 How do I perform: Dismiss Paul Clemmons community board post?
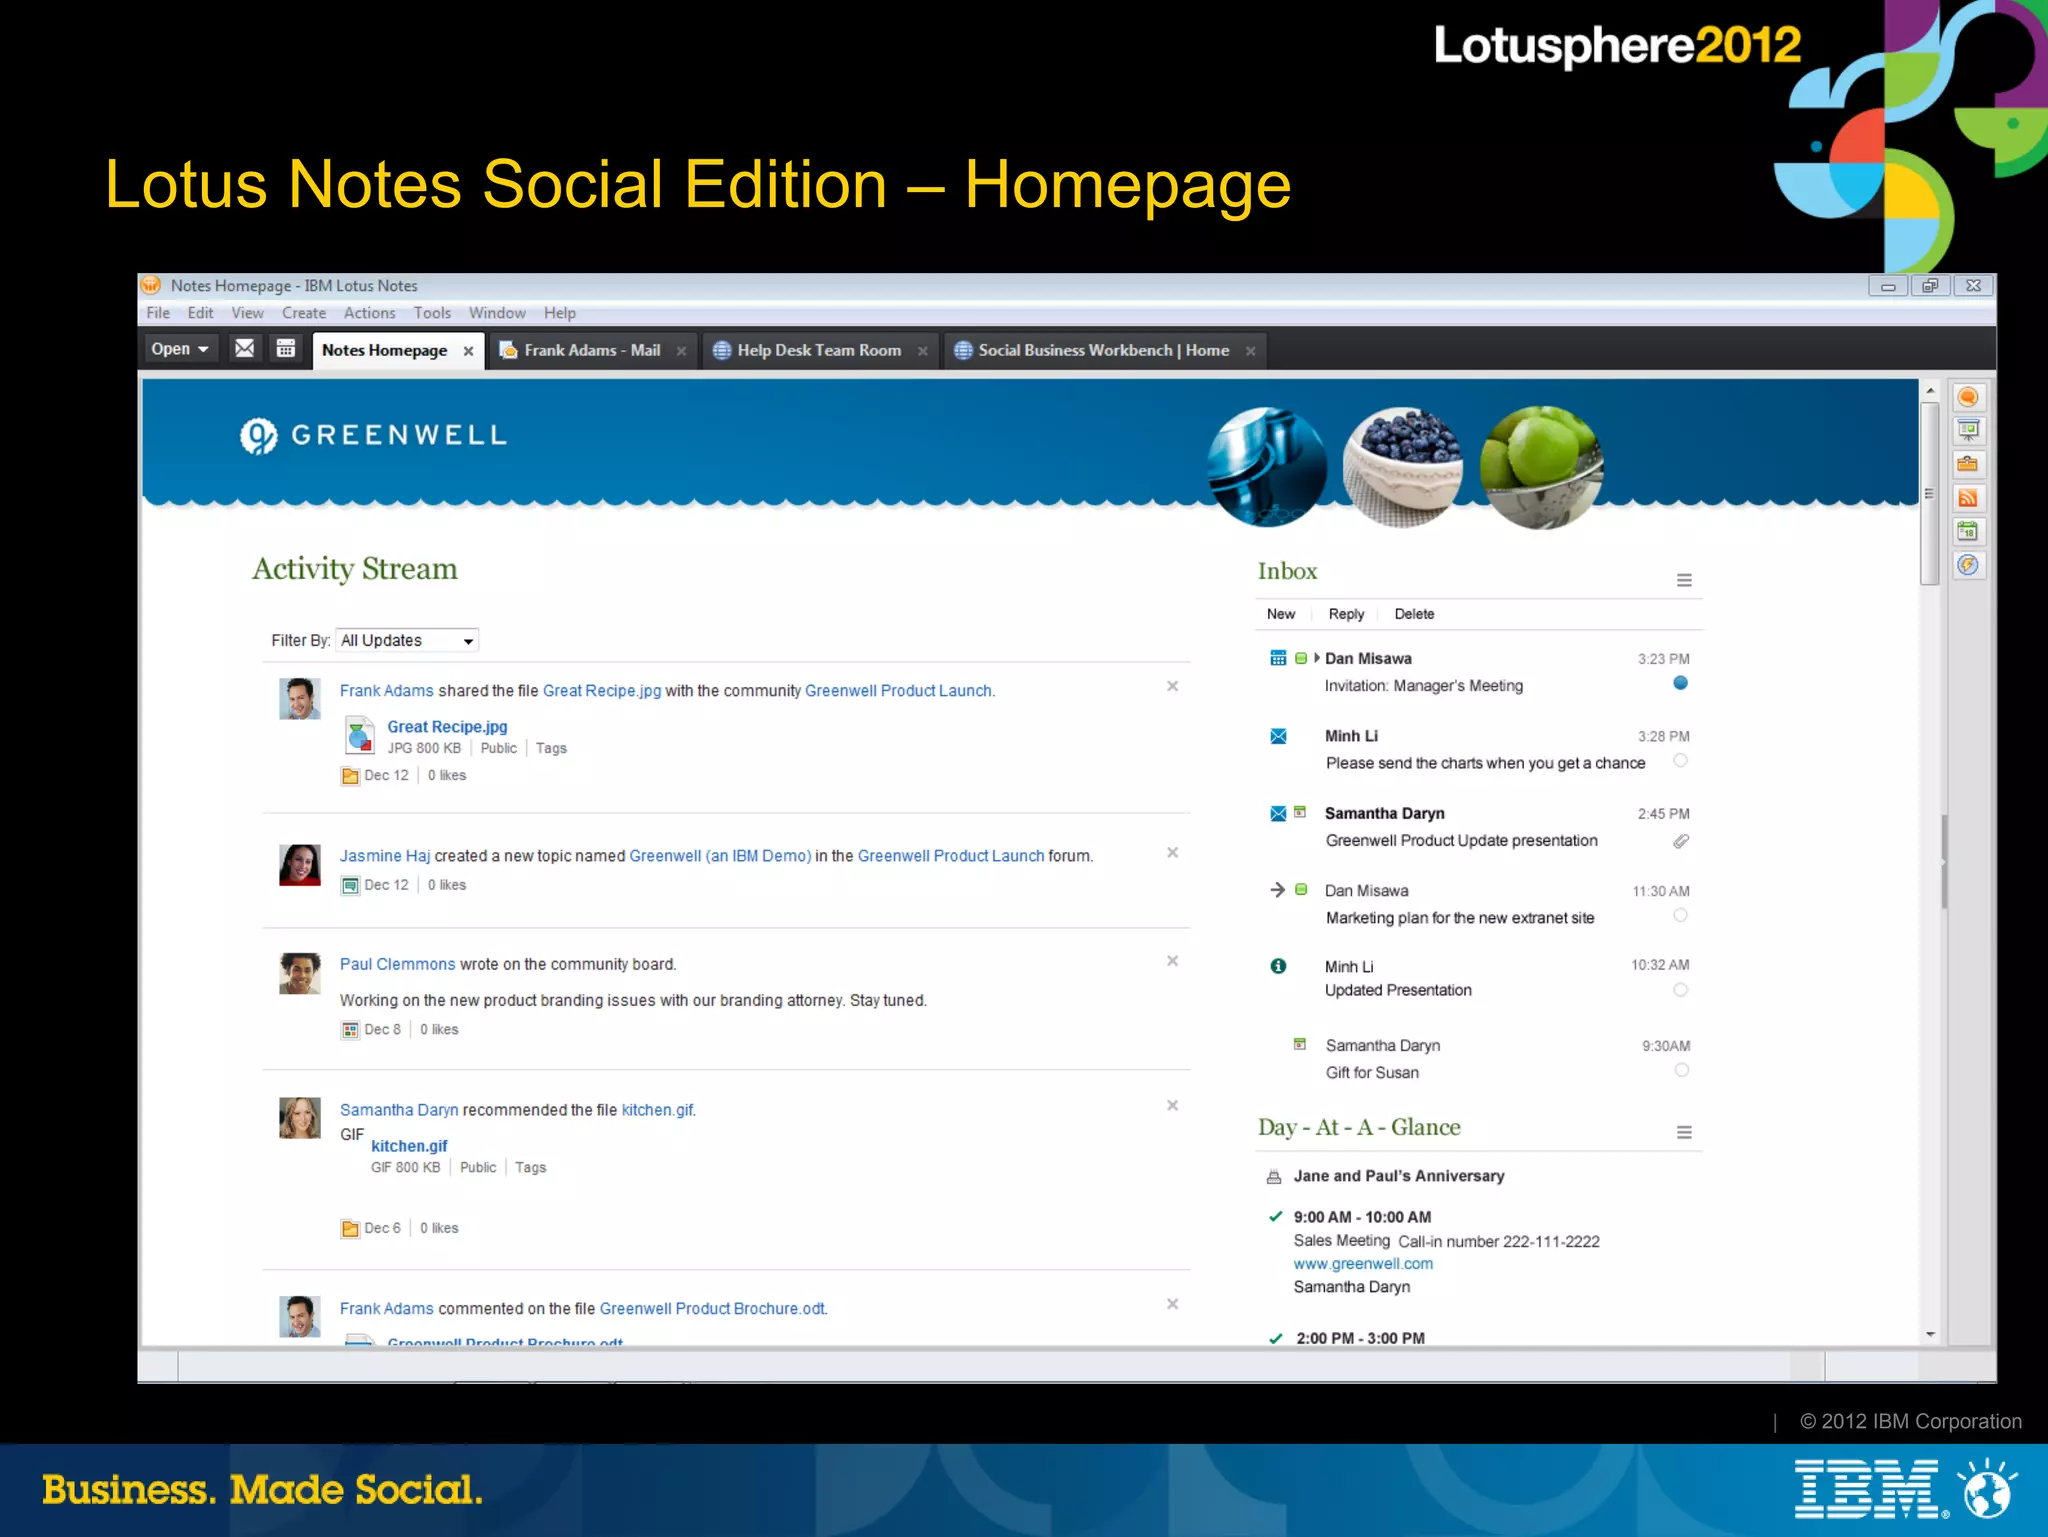(1172, 961)
